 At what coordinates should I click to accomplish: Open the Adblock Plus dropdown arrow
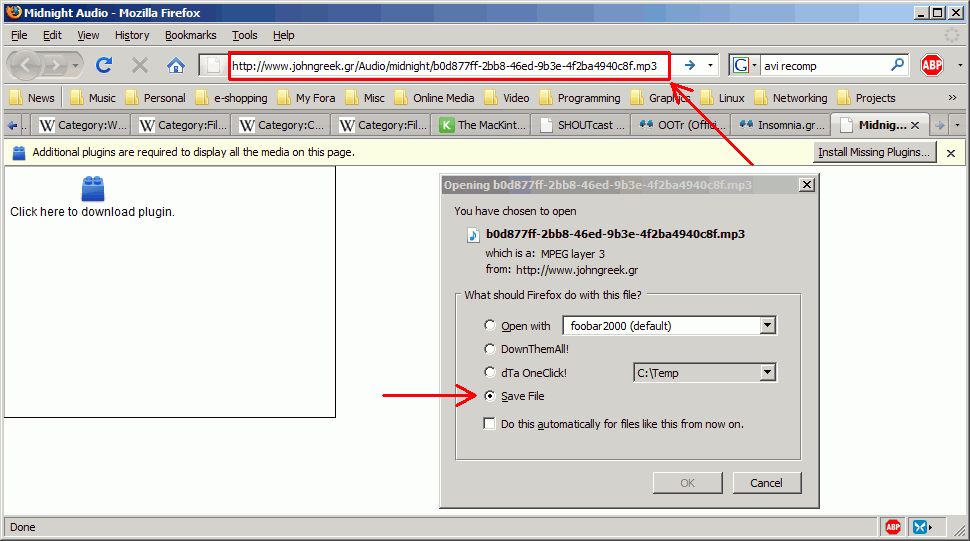pos(960,65)
